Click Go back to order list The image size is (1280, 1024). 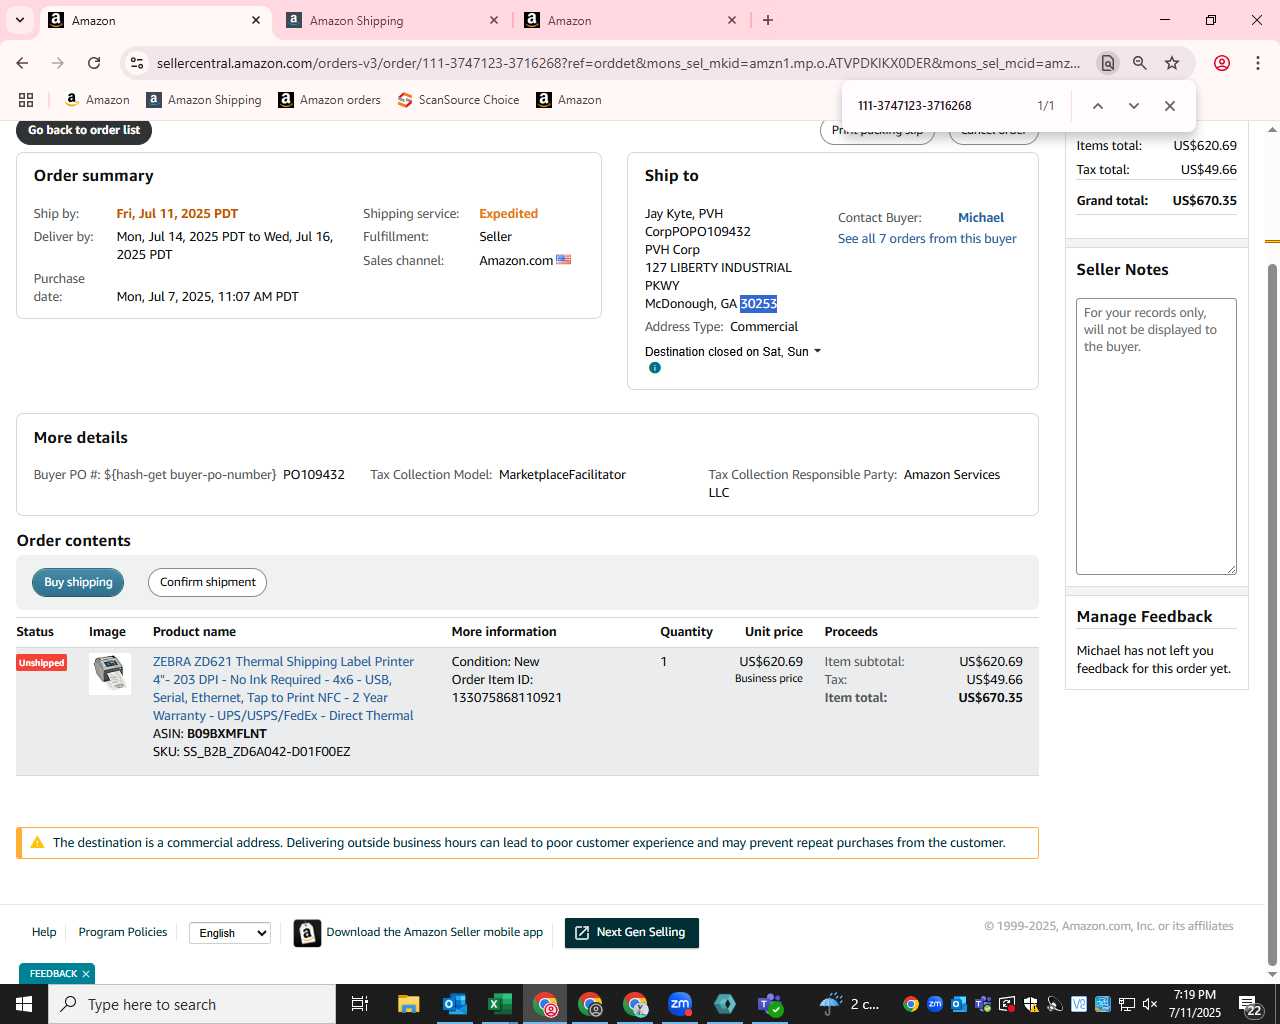click(x=84, y=130)
